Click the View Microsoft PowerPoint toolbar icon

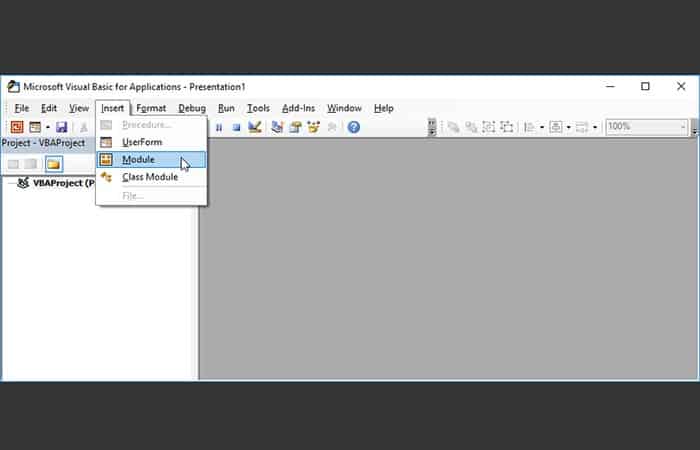click(x=17, y=127)
